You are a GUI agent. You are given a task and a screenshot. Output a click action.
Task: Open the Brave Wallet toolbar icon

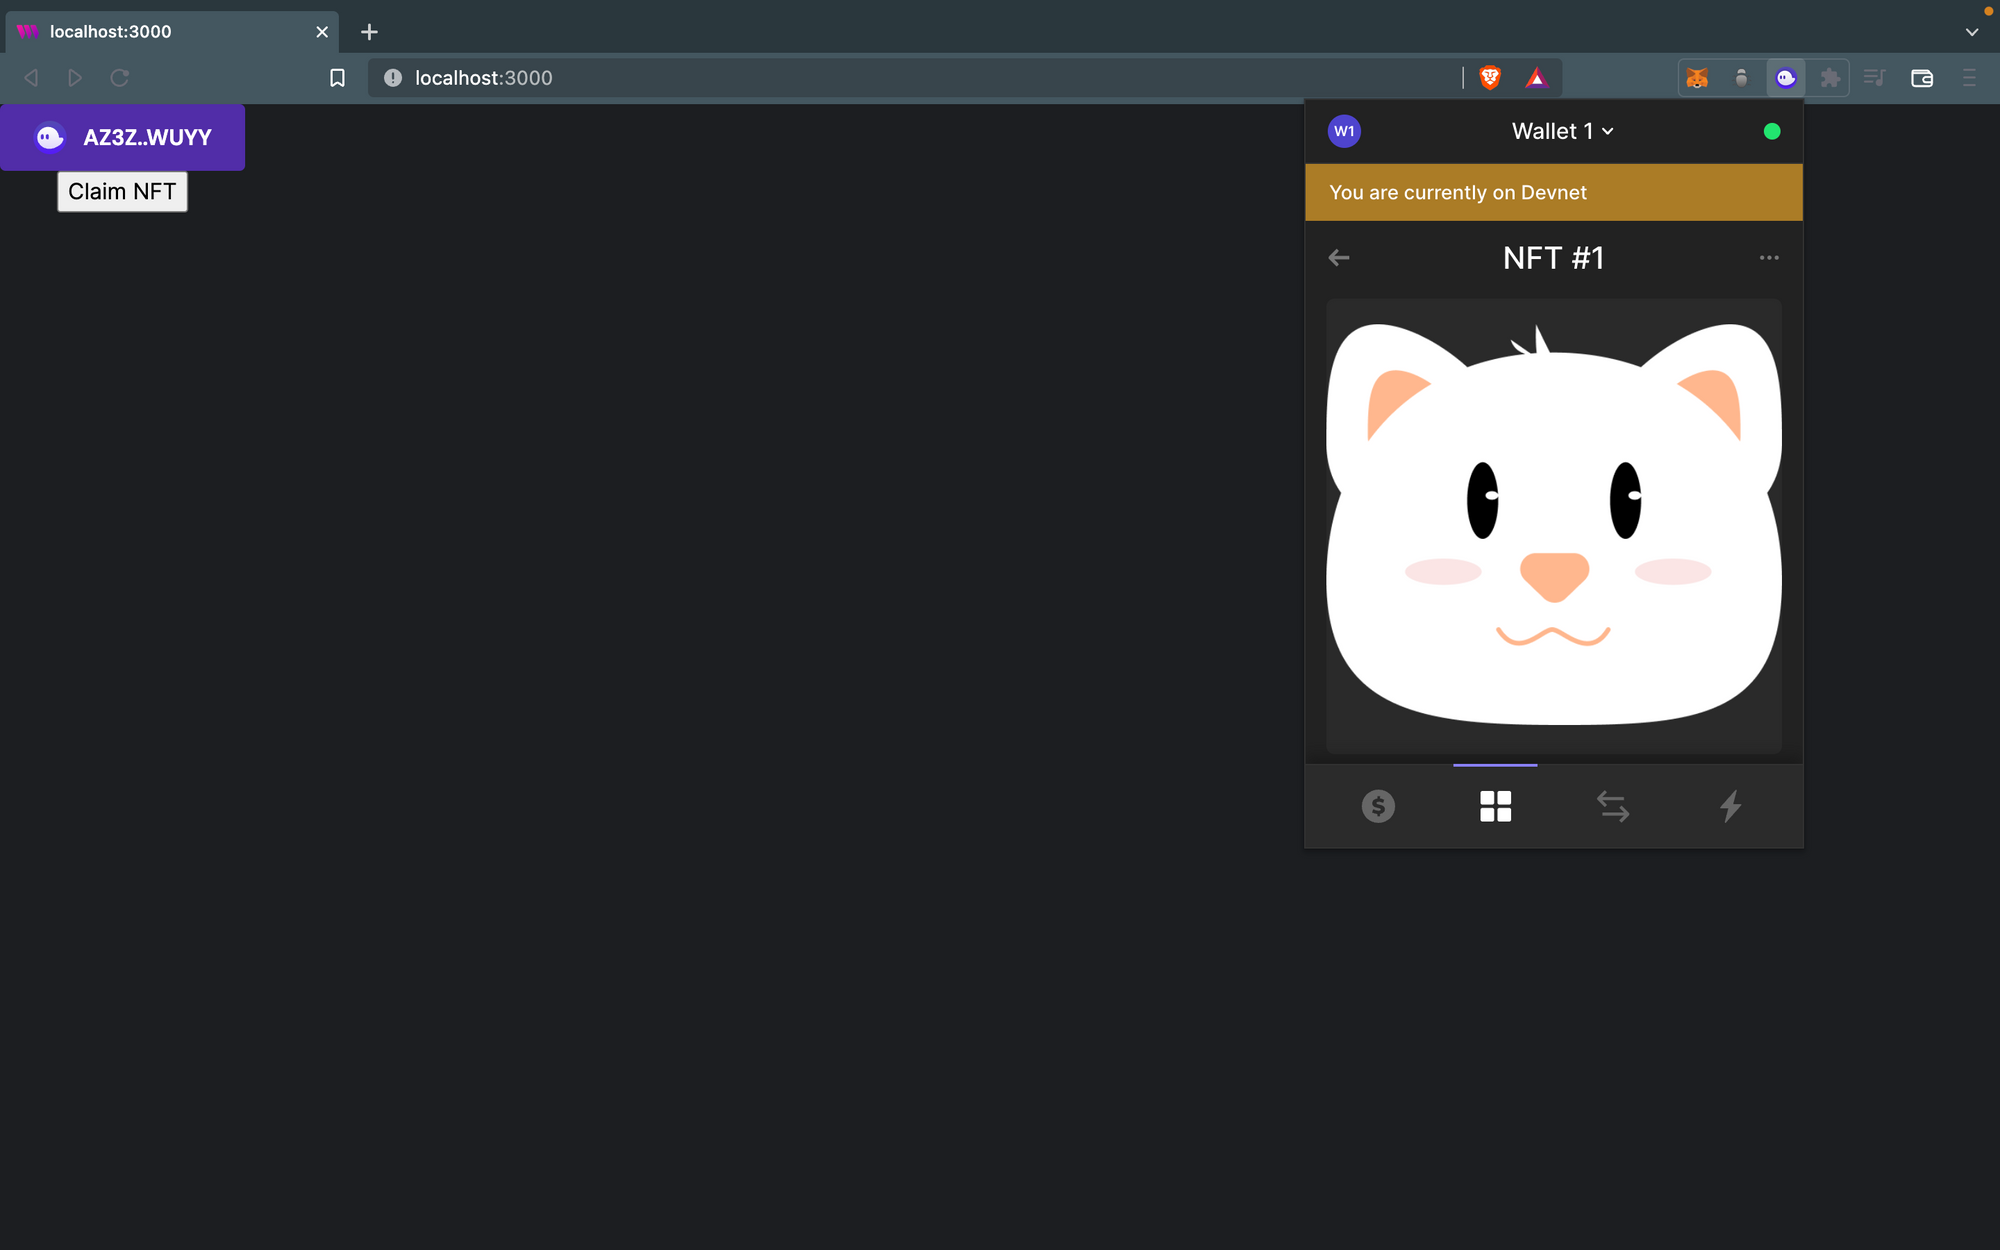1922,78
